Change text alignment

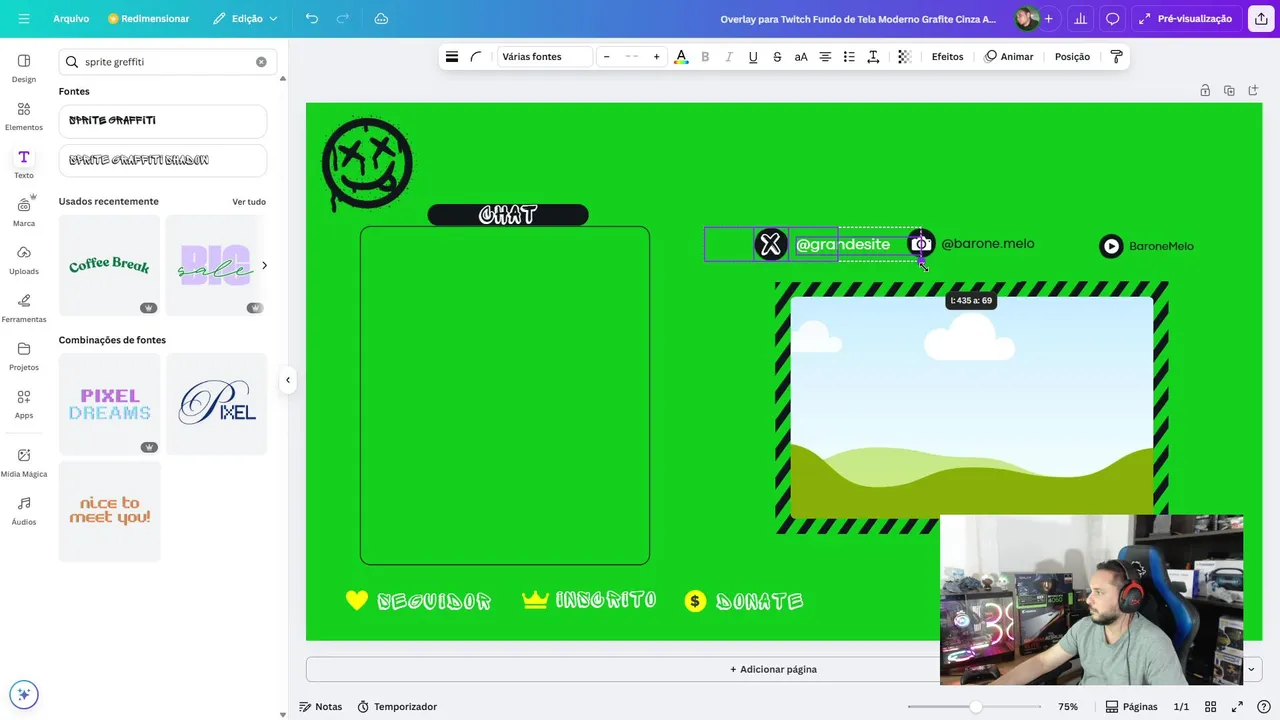click(825, 57)
